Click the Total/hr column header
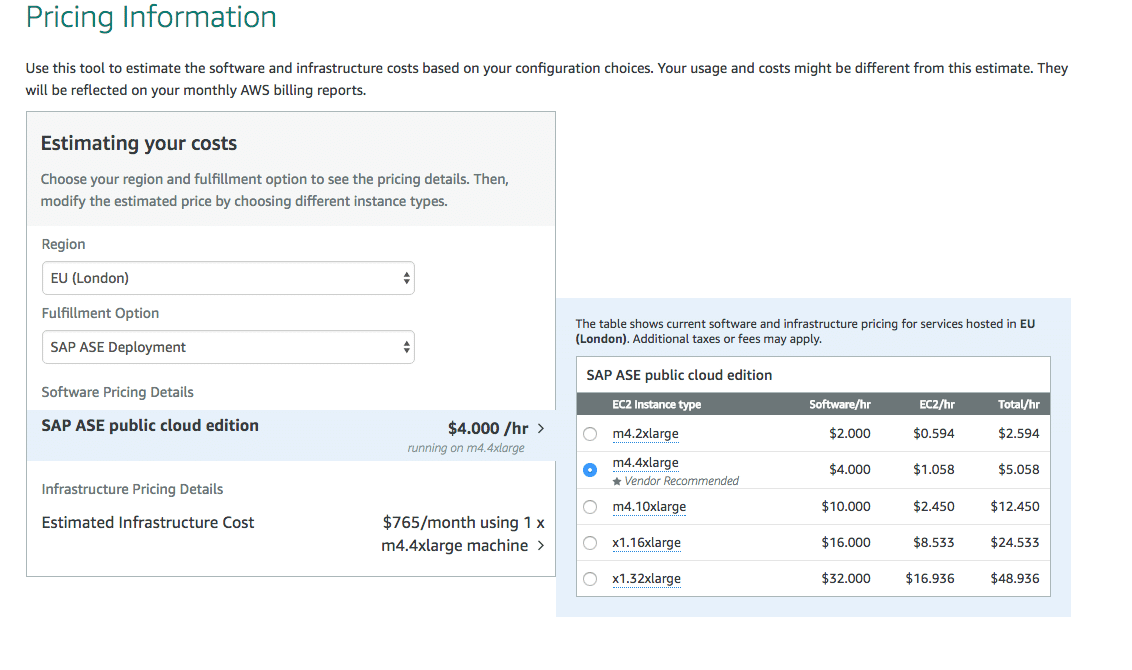 [1019, 404]
